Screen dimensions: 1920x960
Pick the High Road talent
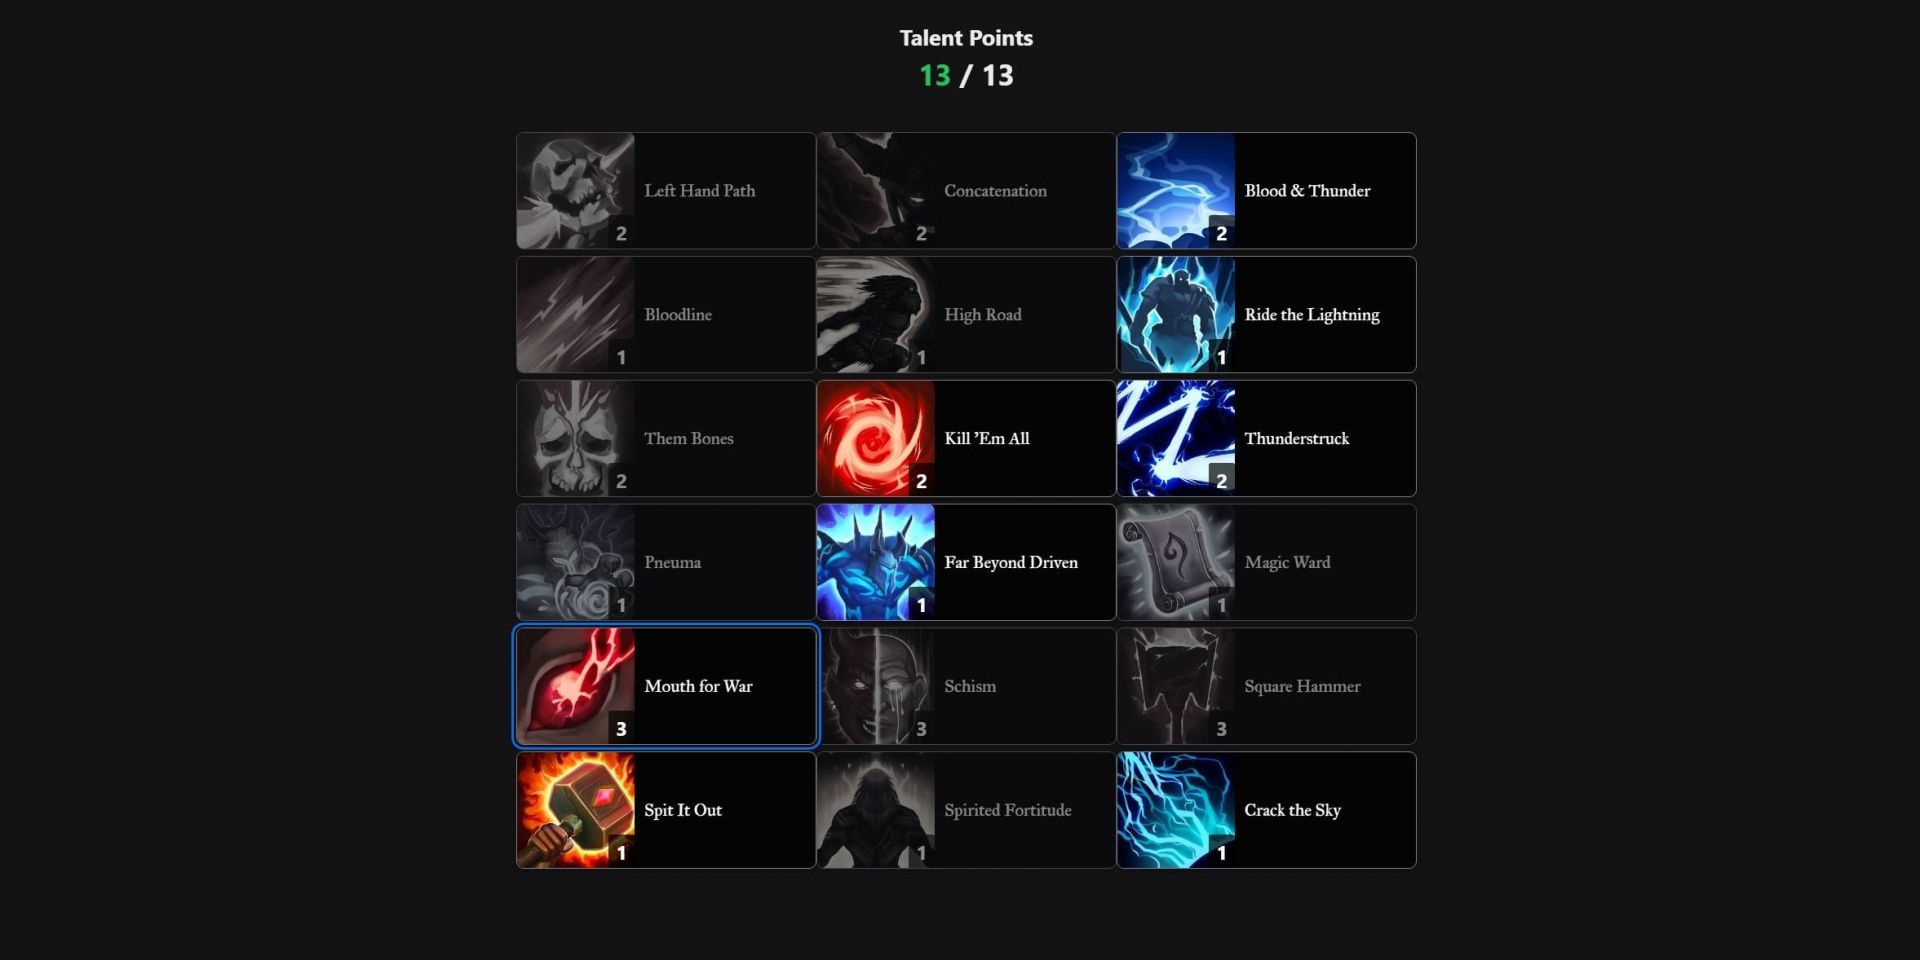[966, 315]
